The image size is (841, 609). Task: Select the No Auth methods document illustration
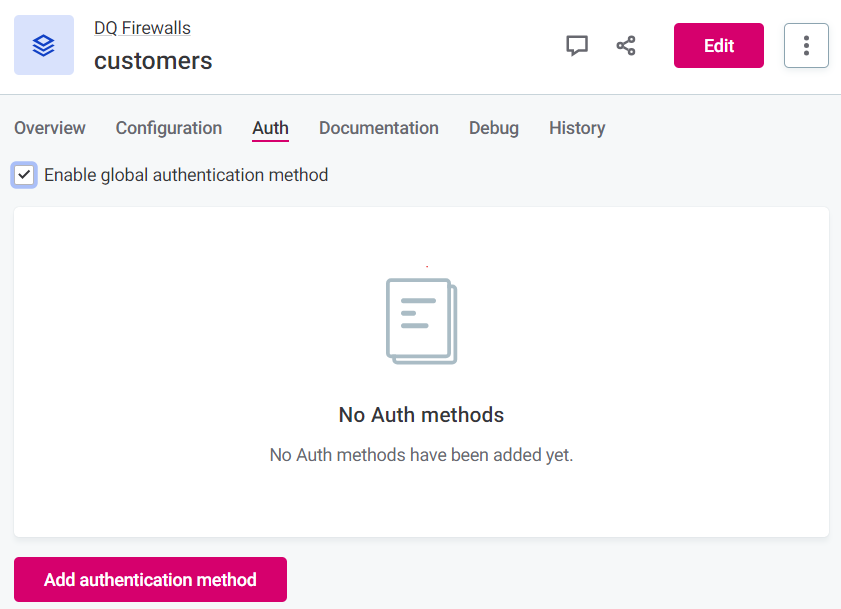point(420,320)
